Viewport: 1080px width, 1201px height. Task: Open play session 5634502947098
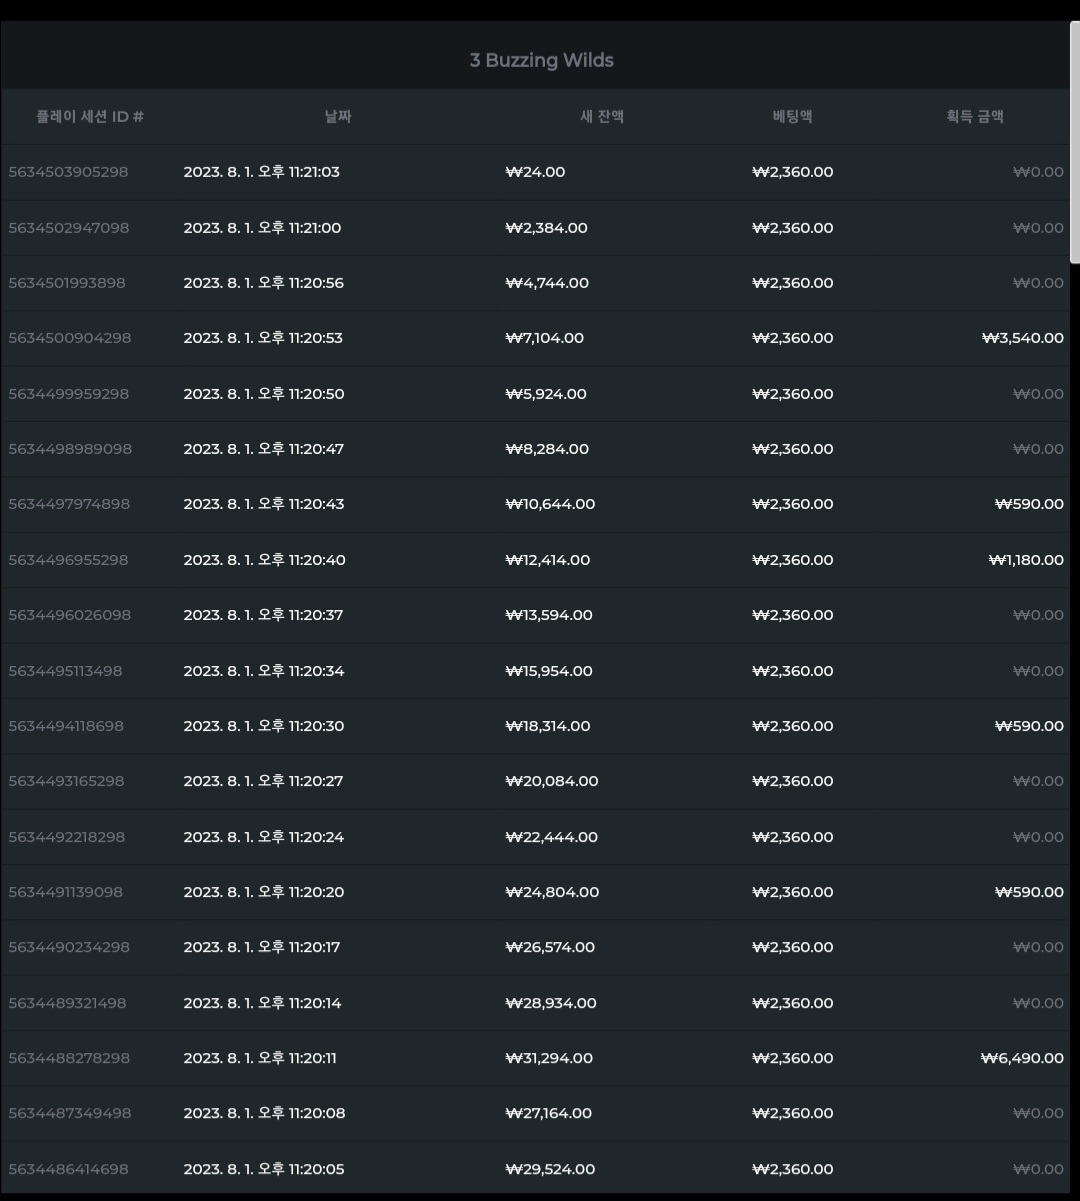68,228
